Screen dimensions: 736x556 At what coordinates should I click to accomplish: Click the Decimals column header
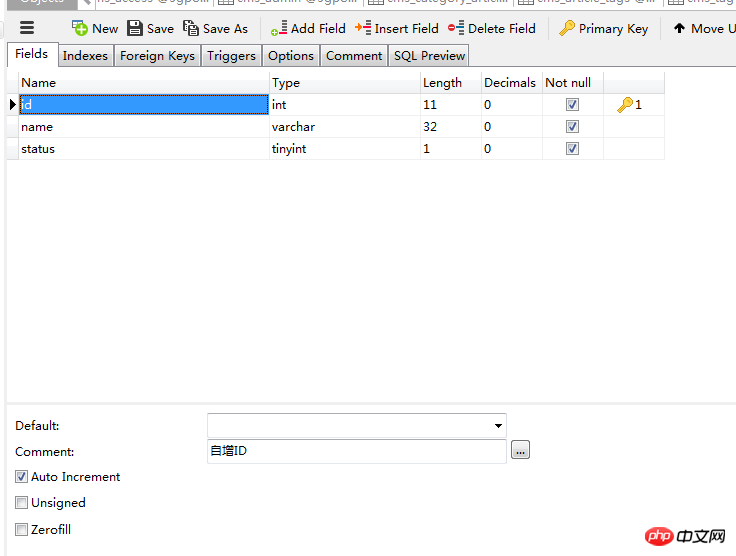click(512, 83)
